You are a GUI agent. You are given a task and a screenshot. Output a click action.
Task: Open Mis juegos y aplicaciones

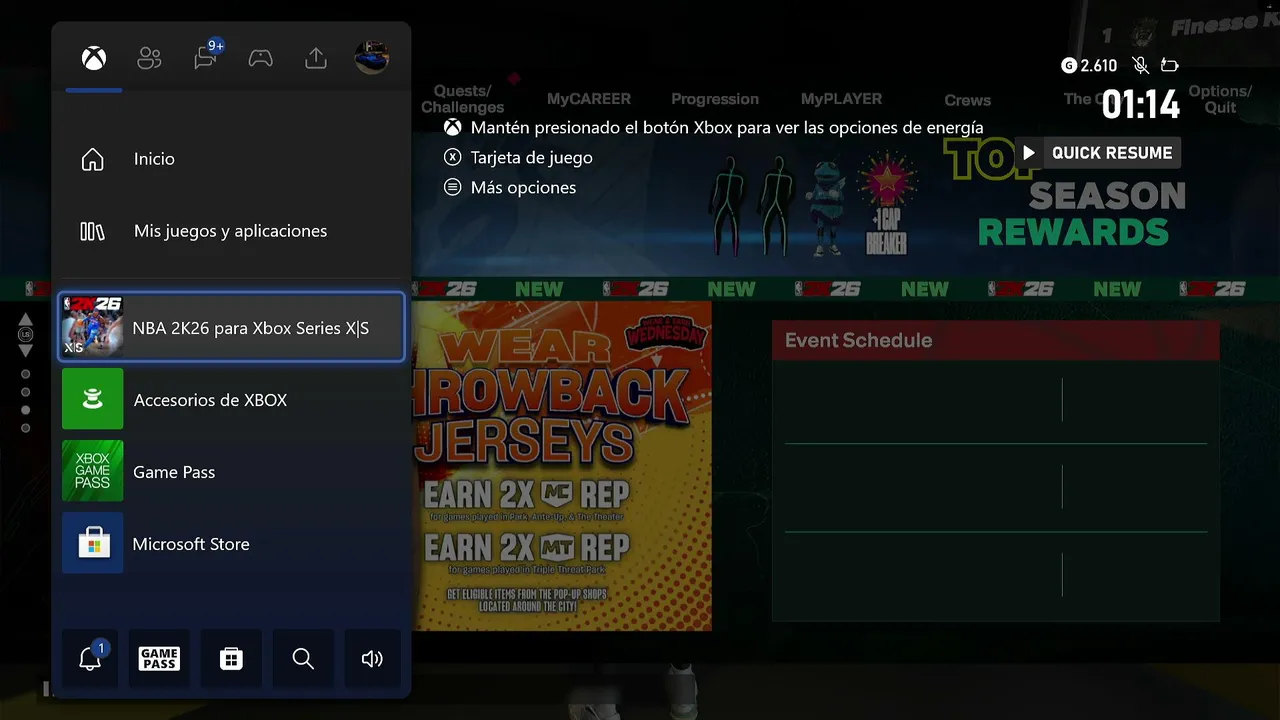coord(231,231)
